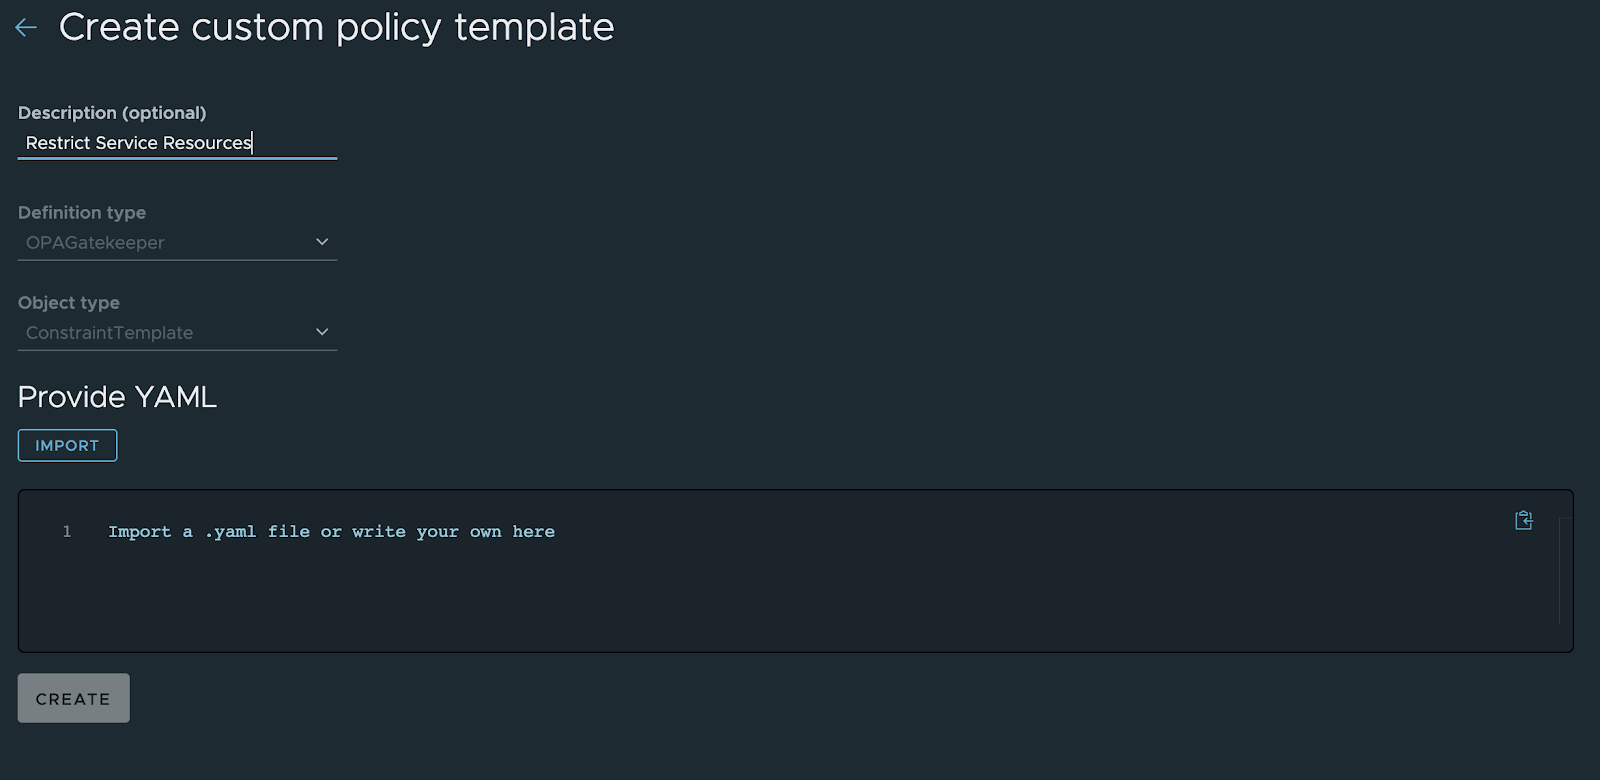The width and height of the screenshot is (1600, 780).
Task: Click the YAML editor vertical scrollbar
Action: (x=1561, y=570)
